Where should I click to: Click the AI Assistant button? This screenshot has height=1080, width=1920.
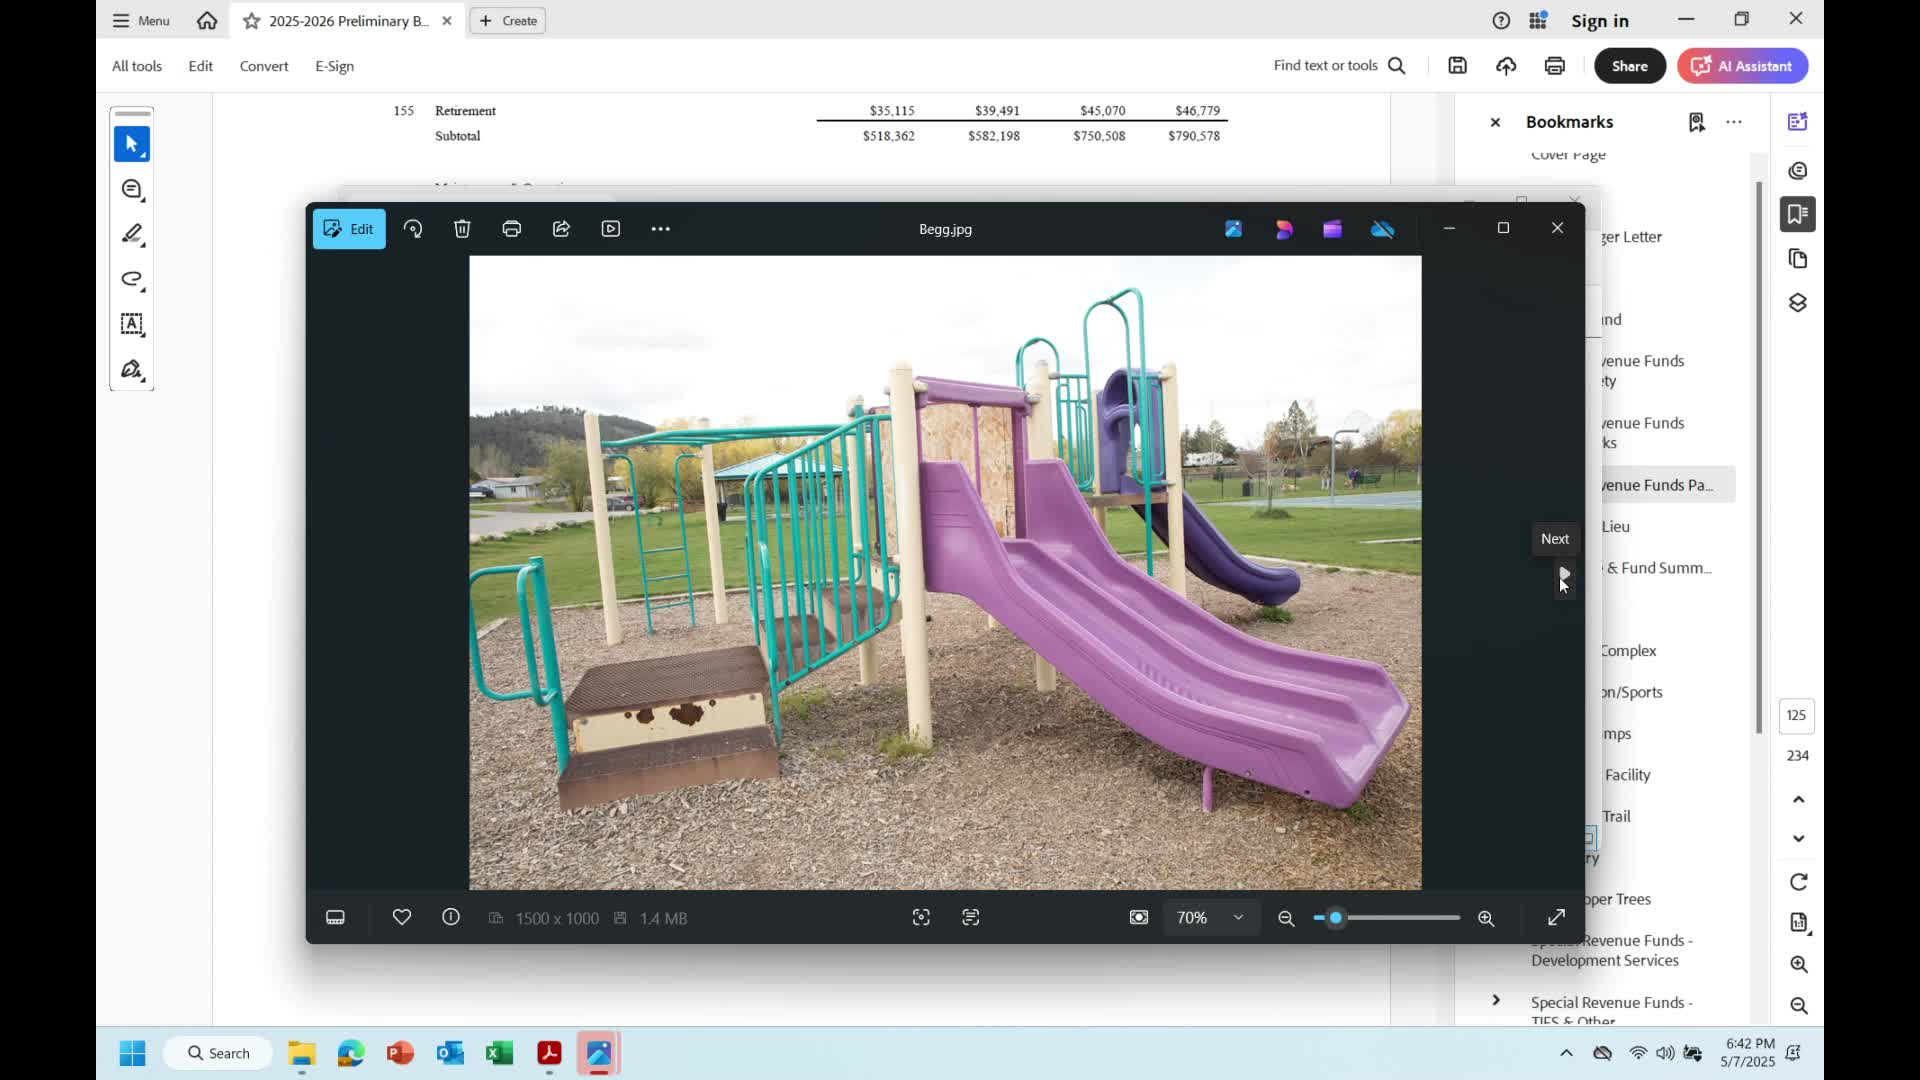1742,66
